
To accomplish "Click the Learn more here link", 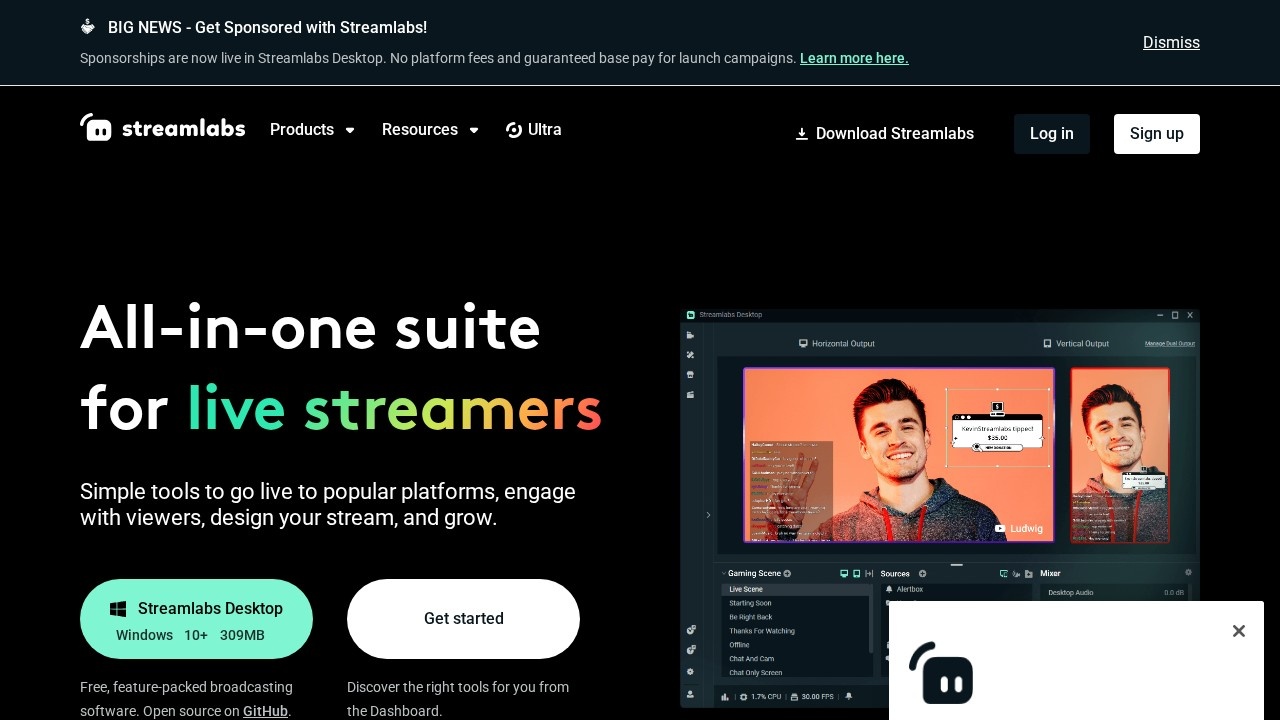I will point(853,58).
